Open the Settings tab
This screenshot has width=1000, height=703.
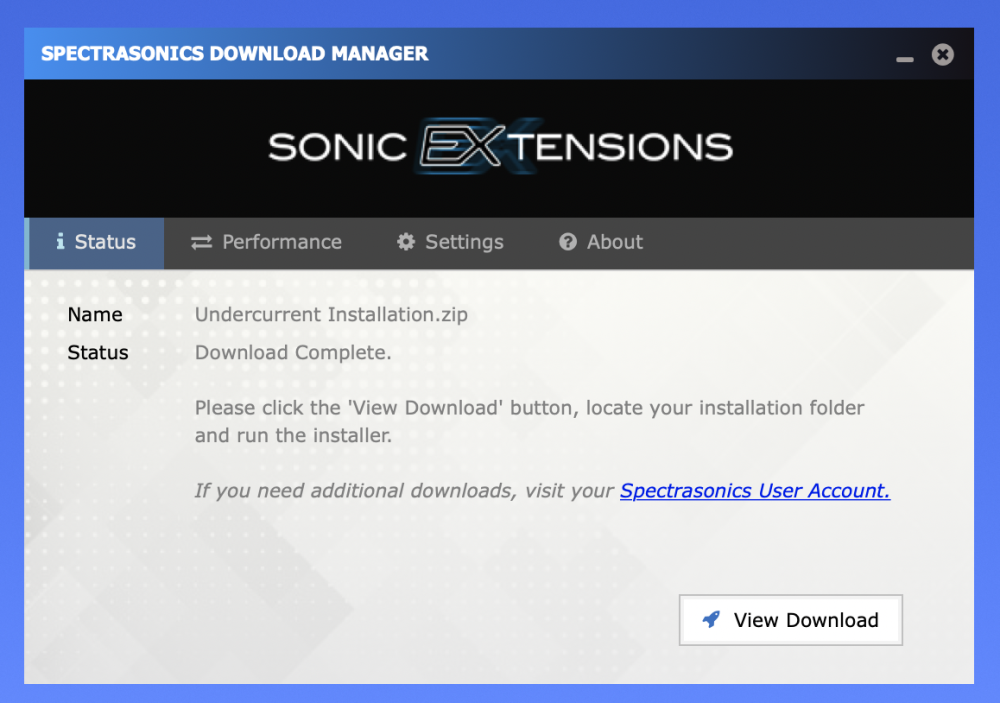tap(450, 242)
